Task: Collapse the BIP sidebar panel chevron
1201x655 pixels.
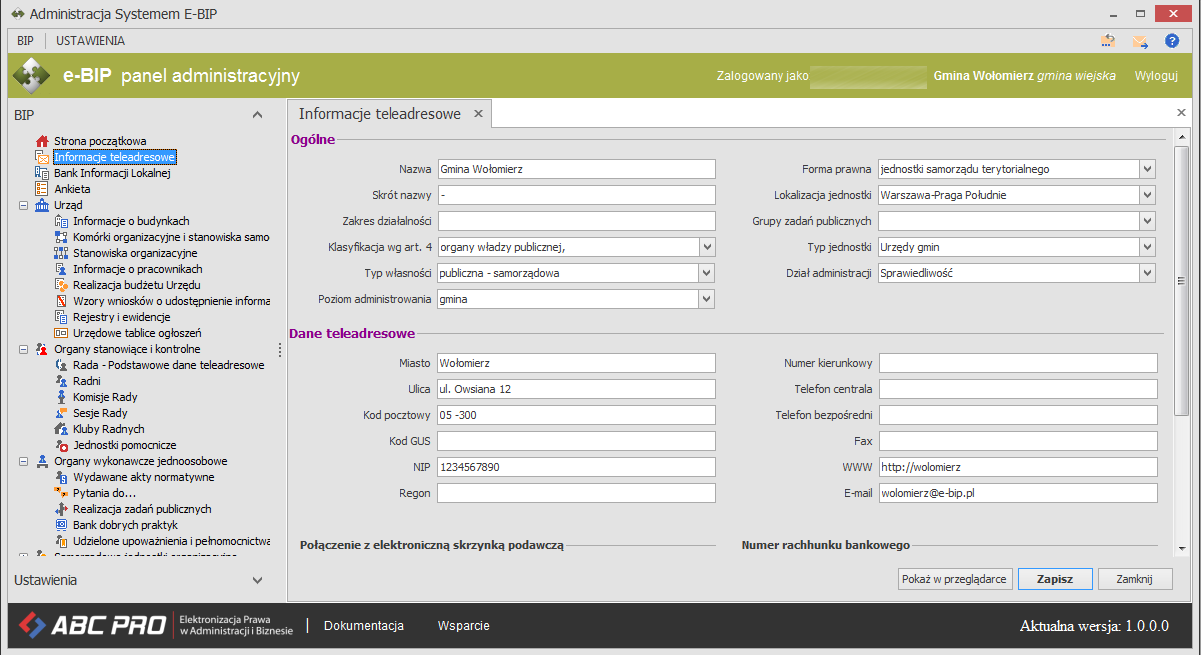Action: click(257, 115)
